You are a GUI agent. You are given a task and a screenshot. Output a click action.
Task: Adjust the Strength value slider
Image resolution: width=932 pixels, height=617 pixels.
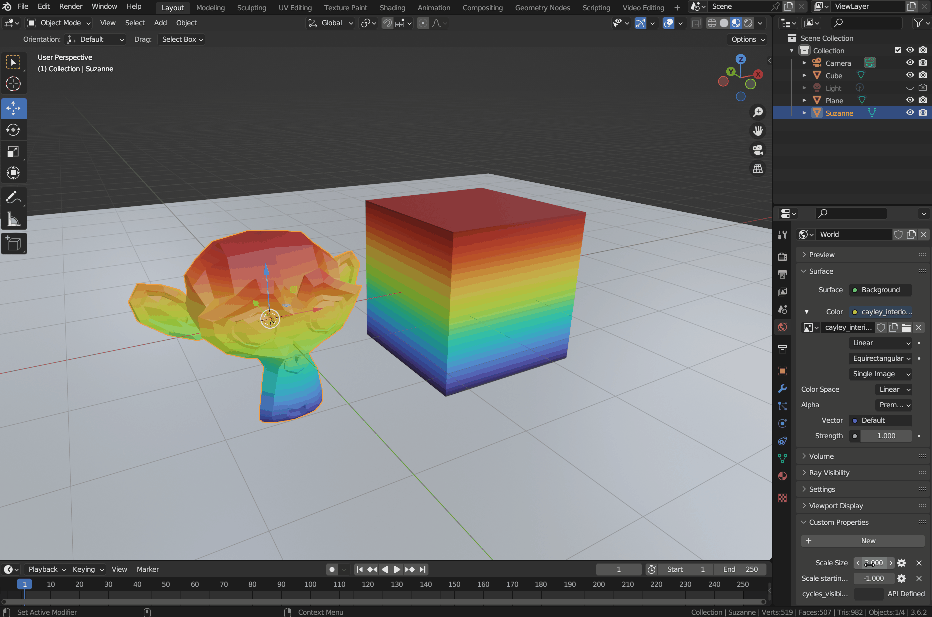(881, 436)
